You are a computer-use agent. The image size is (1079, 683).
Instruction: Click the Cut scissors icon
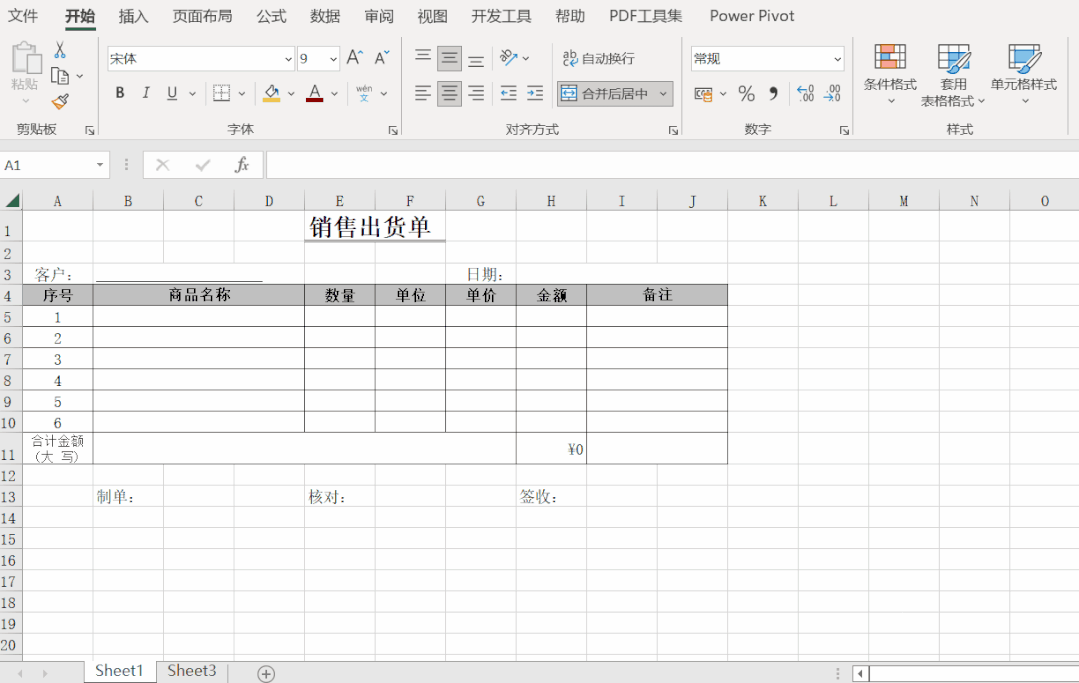click(x=60, y=50)
